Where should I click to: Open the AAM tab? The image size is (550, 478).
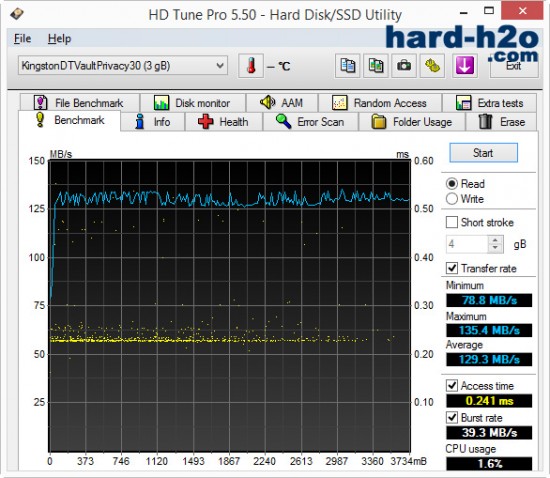282,103
